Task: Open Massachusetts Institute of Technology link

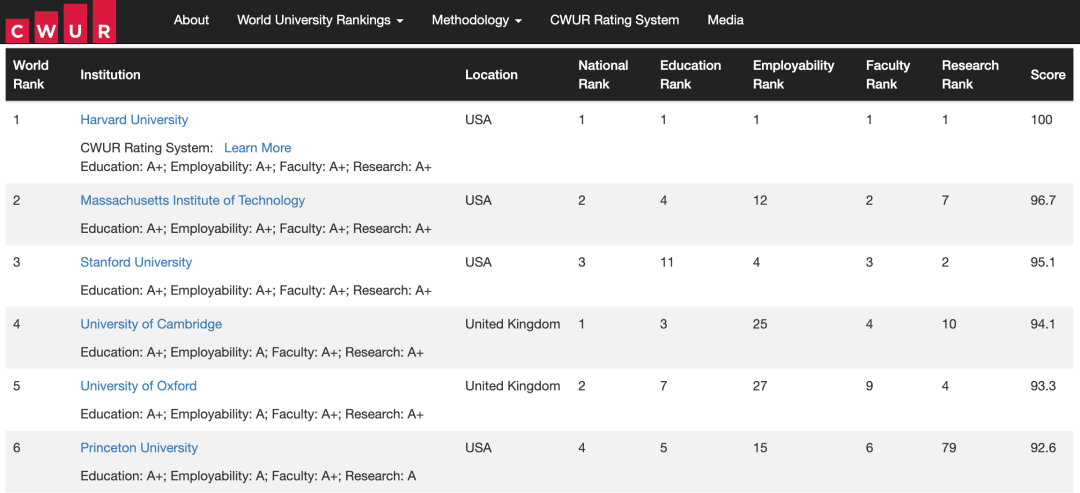Action: pyautogui.click(x=193, y=200)
